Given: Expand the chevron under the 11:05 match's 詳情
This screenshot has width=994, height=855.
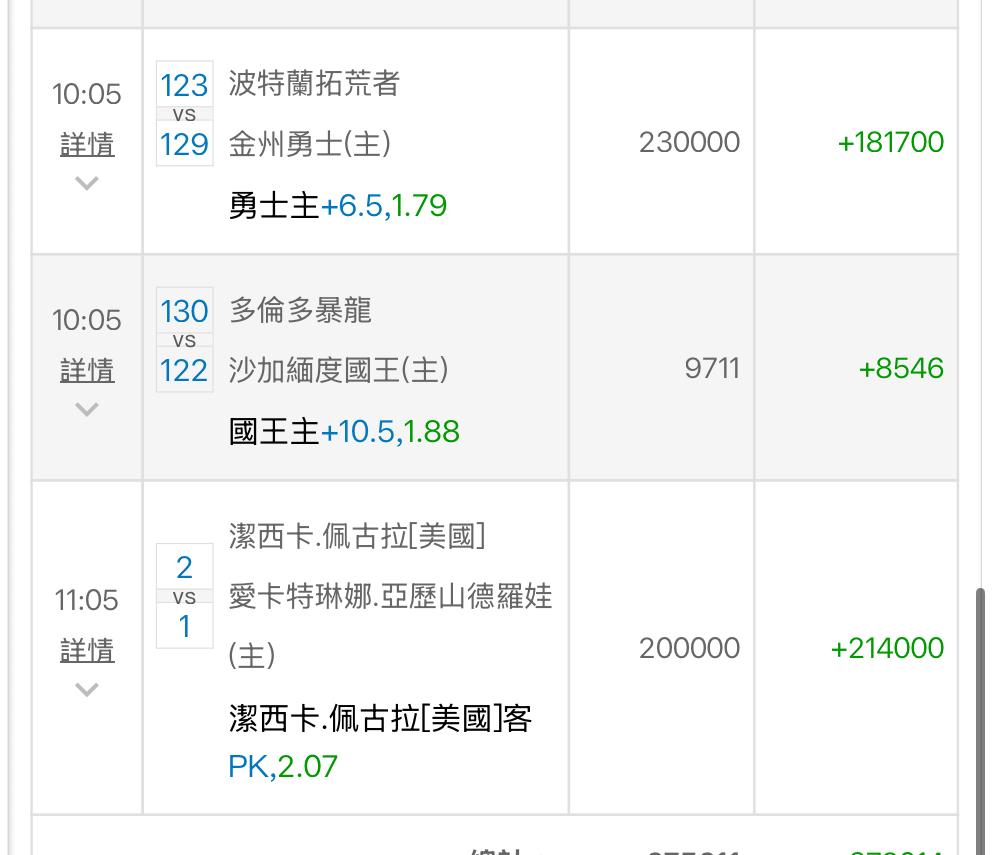Looking at the screenshot, I should pos(87,690).
